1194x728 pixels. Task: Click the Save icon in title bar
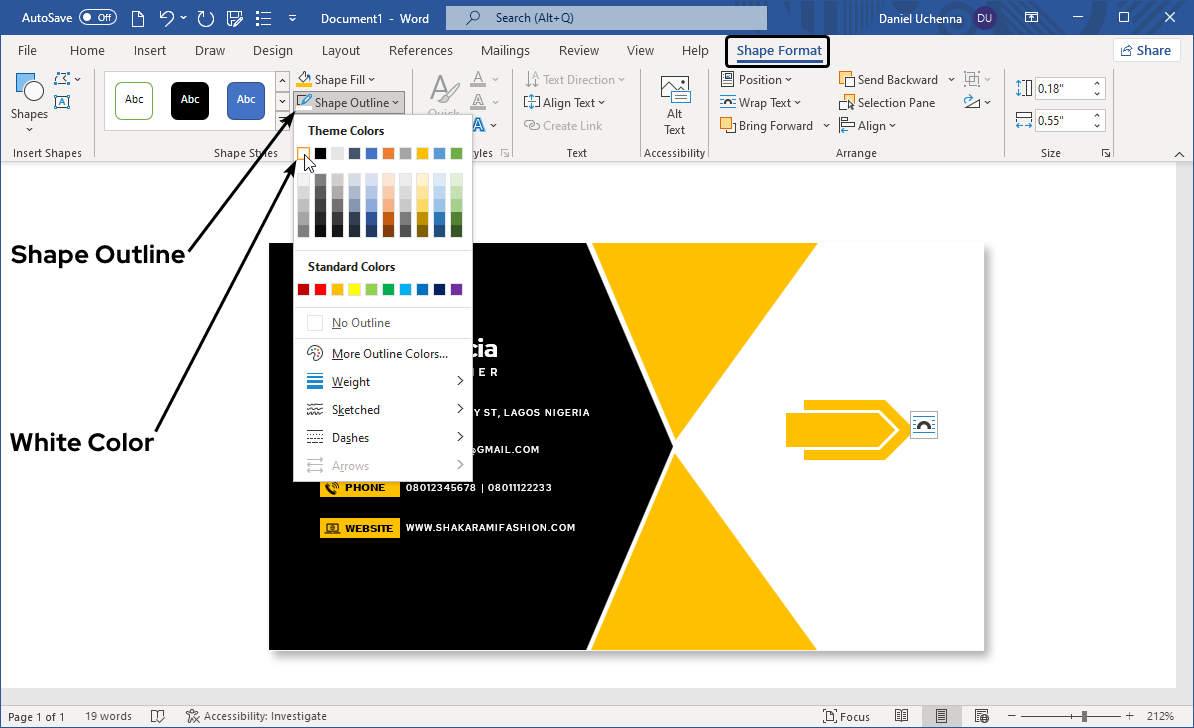coord(233,18)
